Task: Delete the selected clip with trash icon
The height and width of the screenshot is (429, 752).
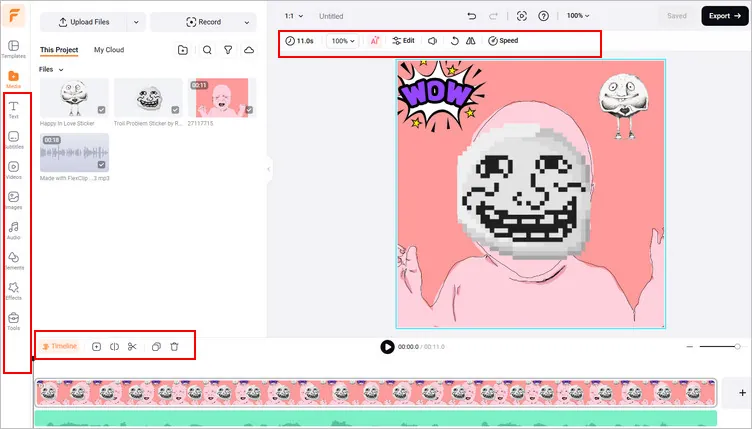Action: (x=175, y=347)
